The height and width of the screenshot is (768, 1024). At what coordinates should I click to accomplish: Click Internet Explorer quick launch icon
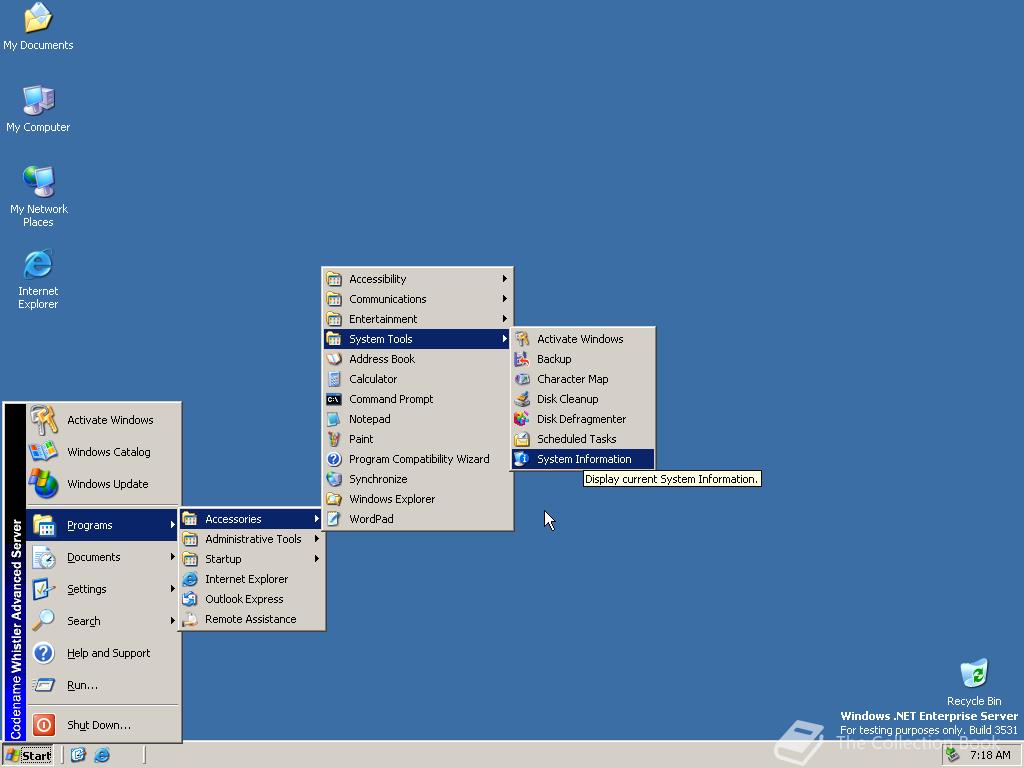[x=102, y=756]
